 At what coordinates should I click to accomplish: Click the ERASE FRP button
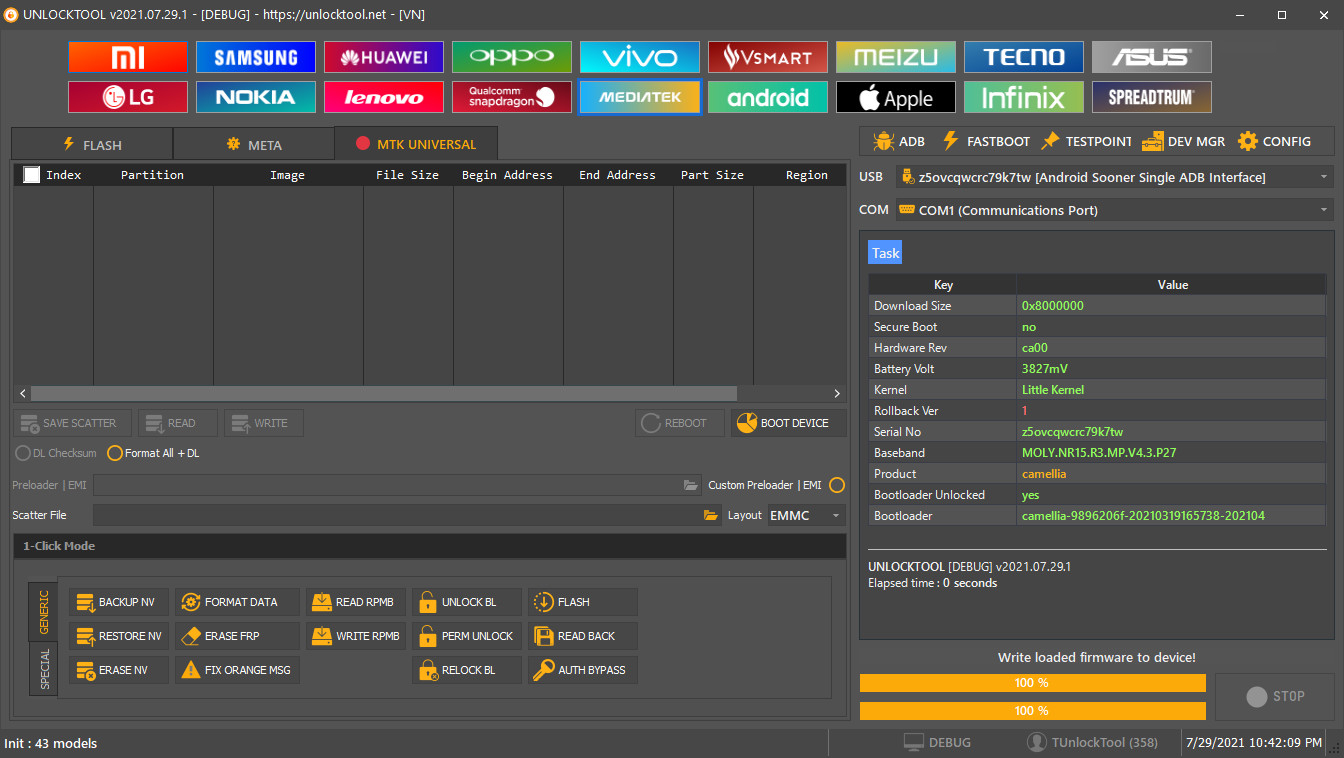click(x=237, y=636)
